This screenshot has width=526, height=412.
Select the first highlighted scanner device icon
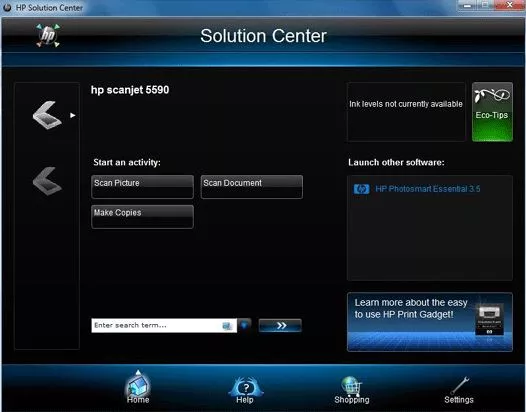[x=47, y=115]
